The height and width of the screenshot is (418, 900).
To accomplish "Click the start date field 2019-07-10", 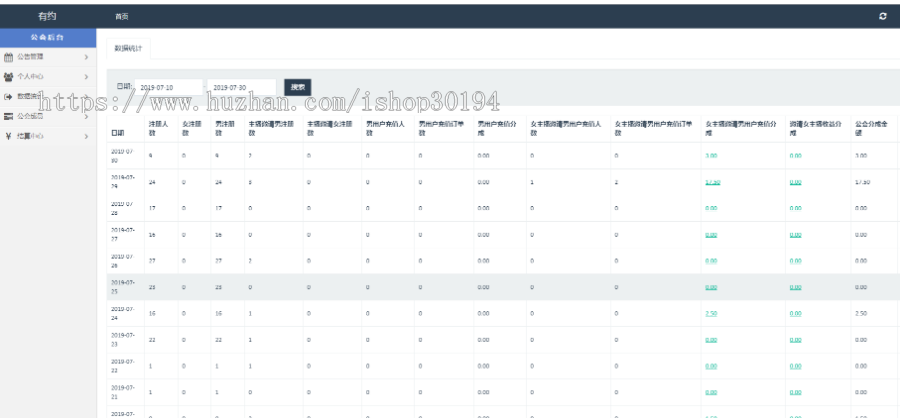I will [x=168, y=87].
